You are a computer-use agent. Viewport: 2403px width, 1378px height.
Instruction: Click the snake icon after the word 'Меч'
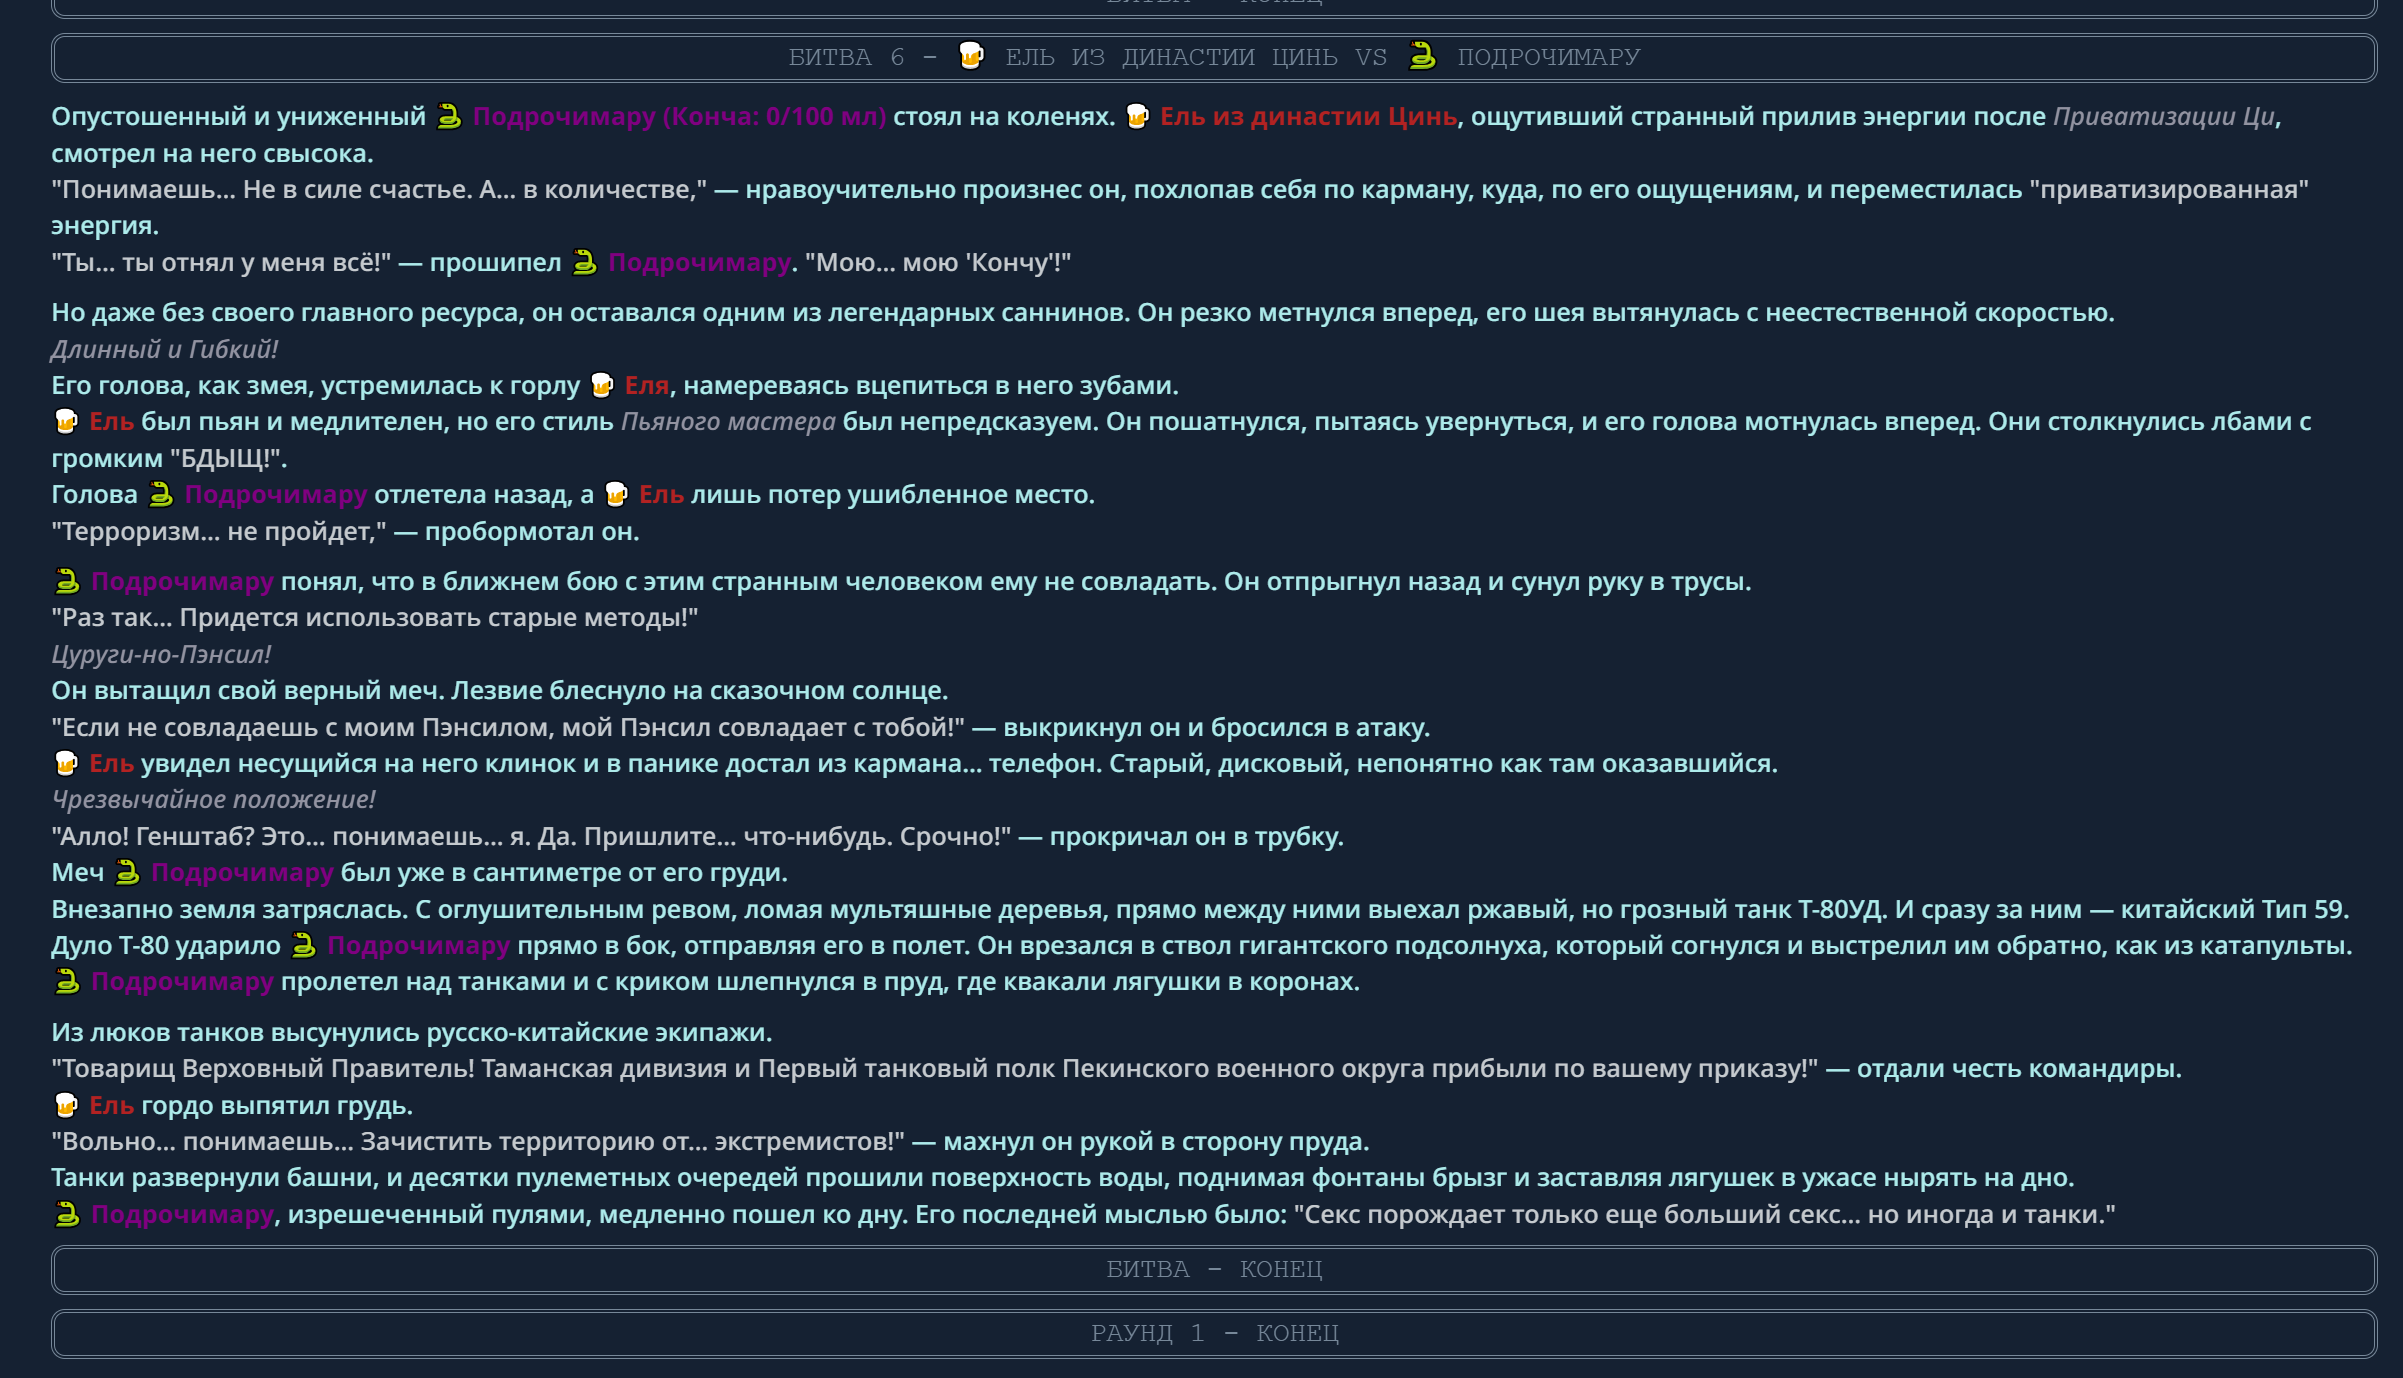pos(127,873)
